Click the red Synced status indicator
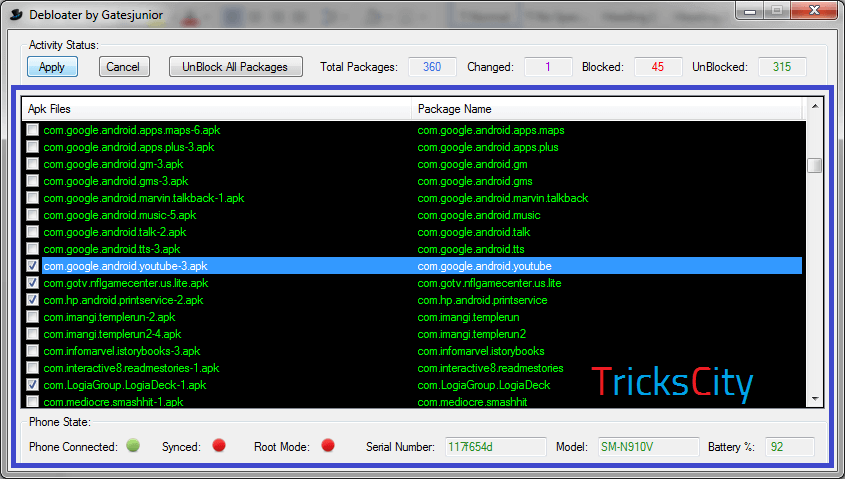845x479 pixels. 219,445
